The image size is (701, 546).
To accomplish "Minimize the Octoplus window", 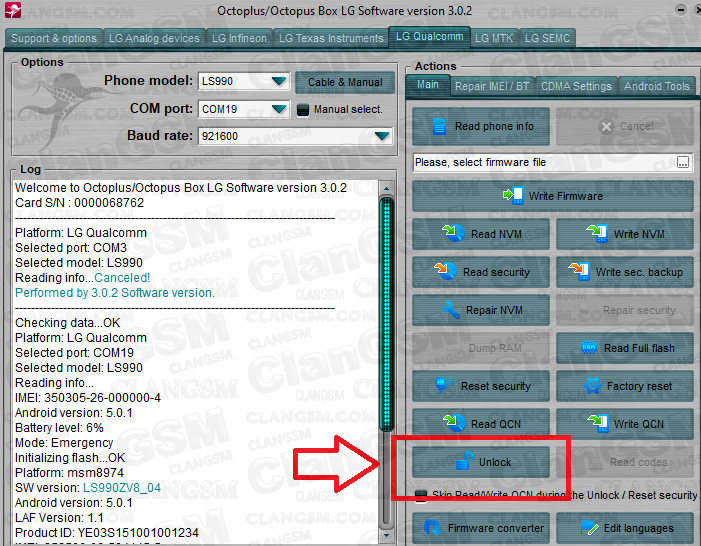I will point(680,10).
